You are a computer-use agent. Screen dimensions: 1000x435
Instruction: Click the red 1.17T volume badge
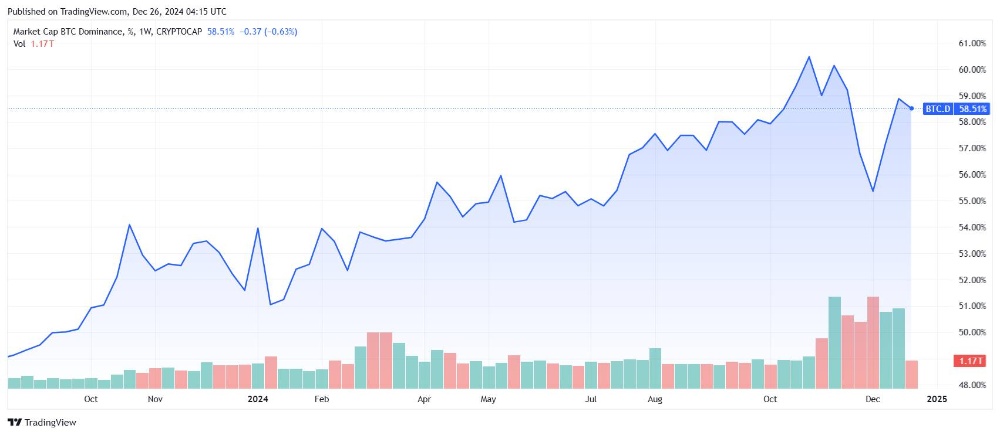tap(971, 362)
